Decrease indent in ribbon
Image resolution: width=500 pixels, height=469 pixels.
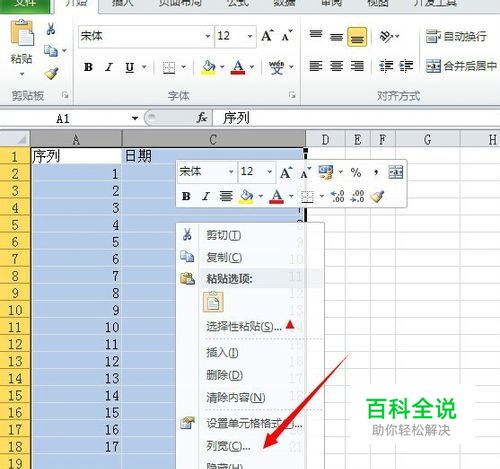[x=386, y=66]
